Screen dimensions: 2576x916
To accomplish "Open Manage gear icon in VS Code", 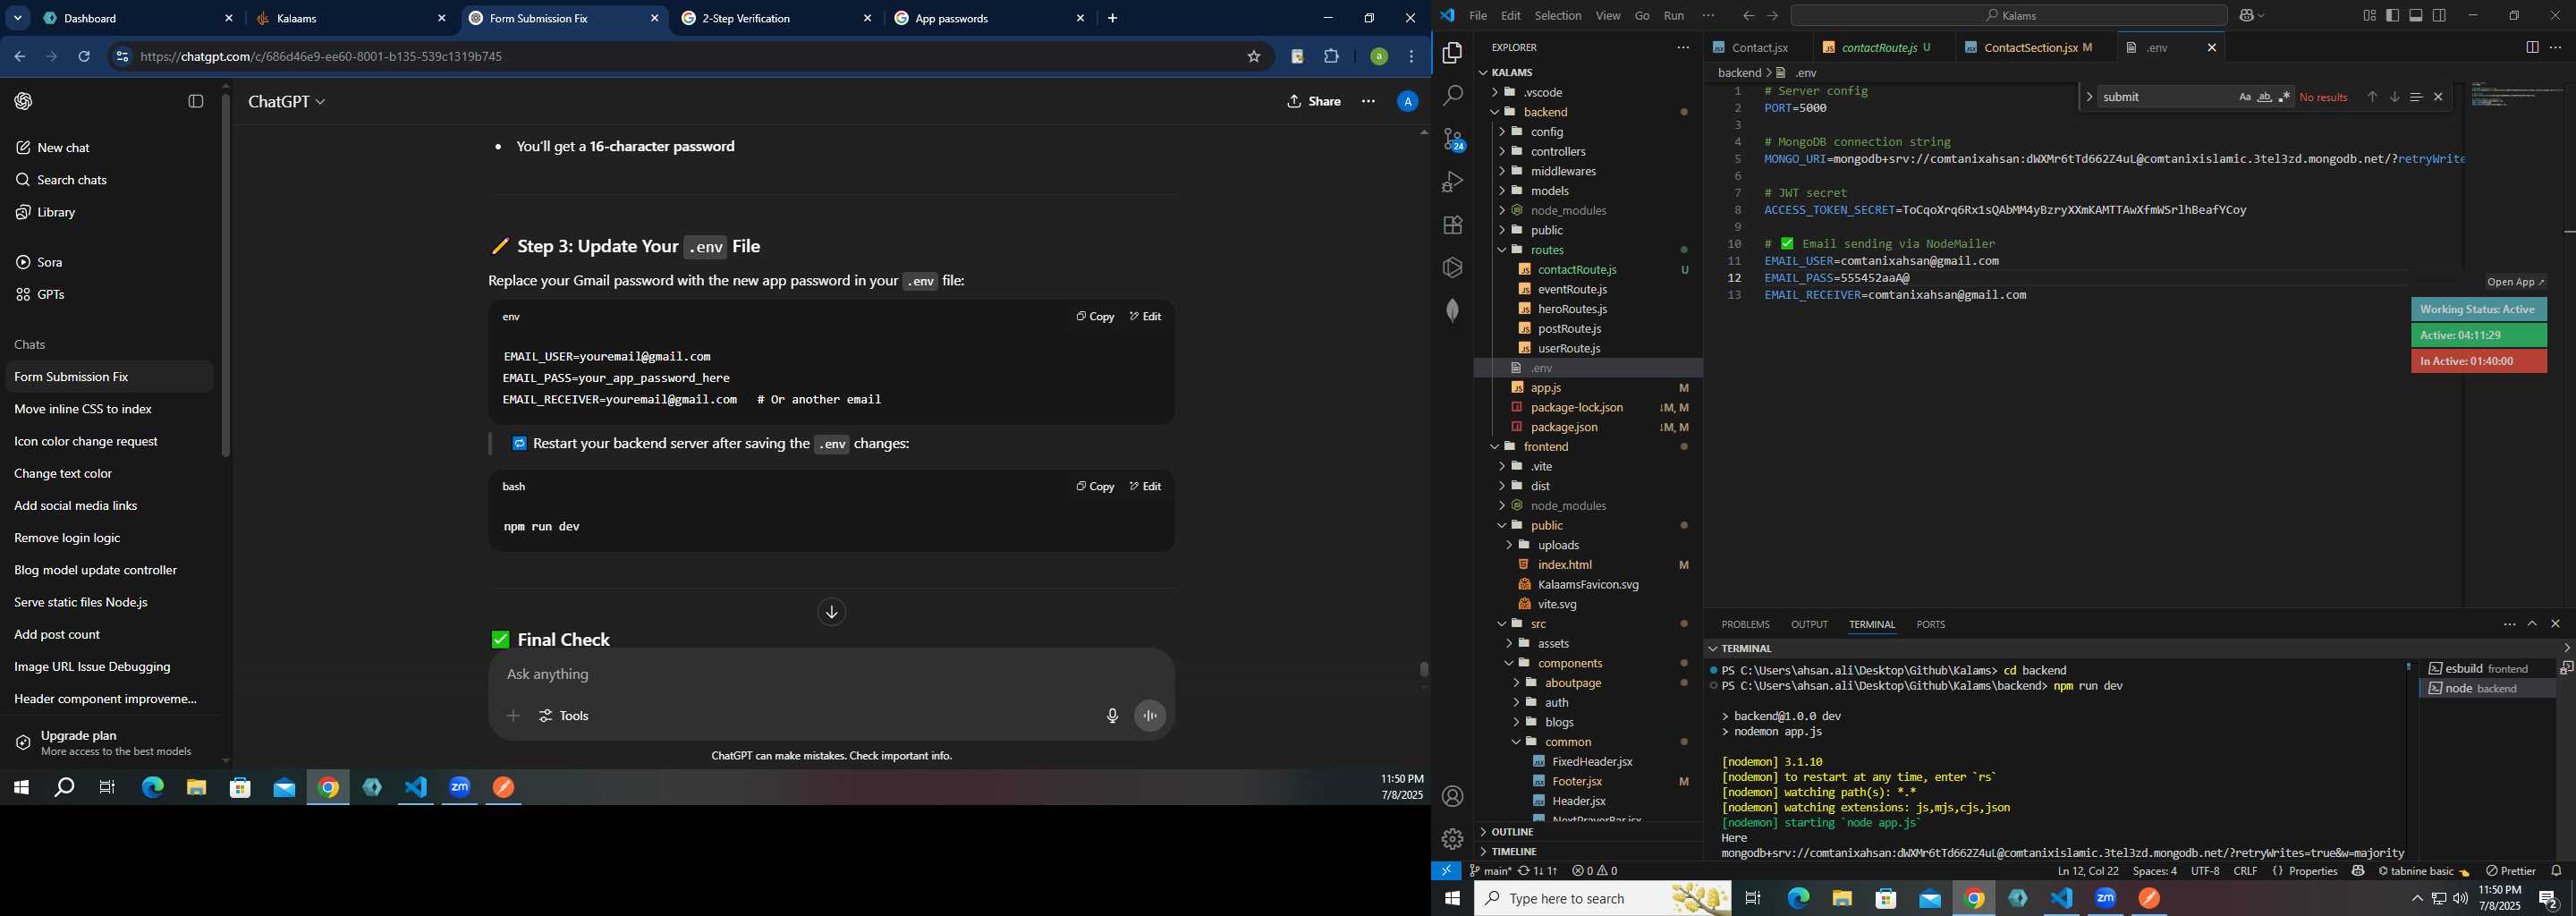I will pyautogui.click(x=1453, y=839).
